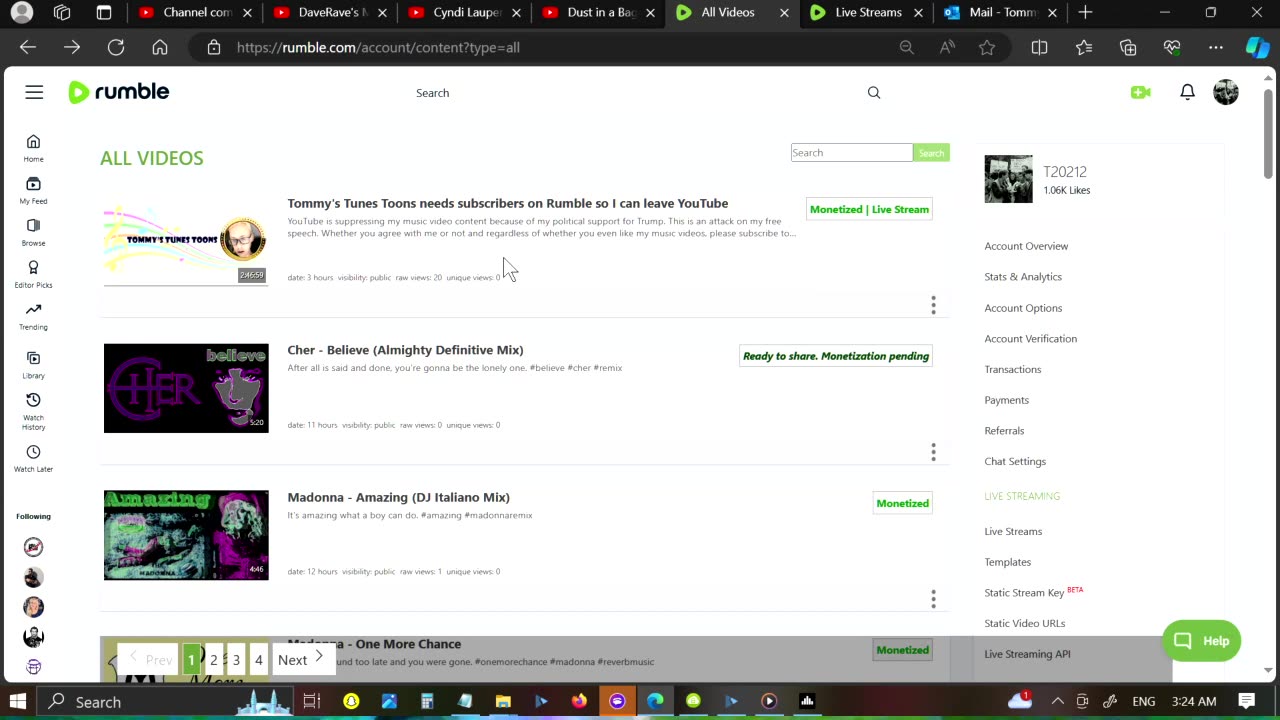
Task: Open options for Cher Believe video
Action: point(933,452)
